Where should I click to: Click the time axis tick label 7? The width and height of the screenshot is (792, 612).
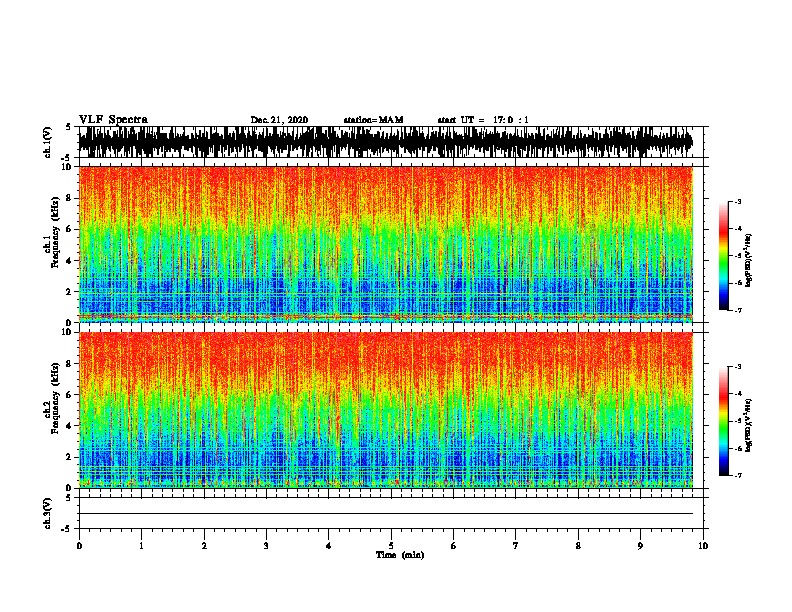pyautogui.click(x=516, y=546)
